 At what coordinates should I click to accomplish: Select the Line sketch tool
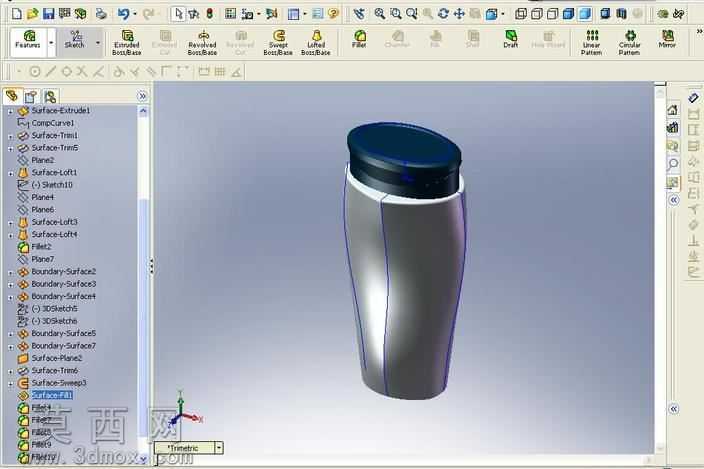pos(51,72)
